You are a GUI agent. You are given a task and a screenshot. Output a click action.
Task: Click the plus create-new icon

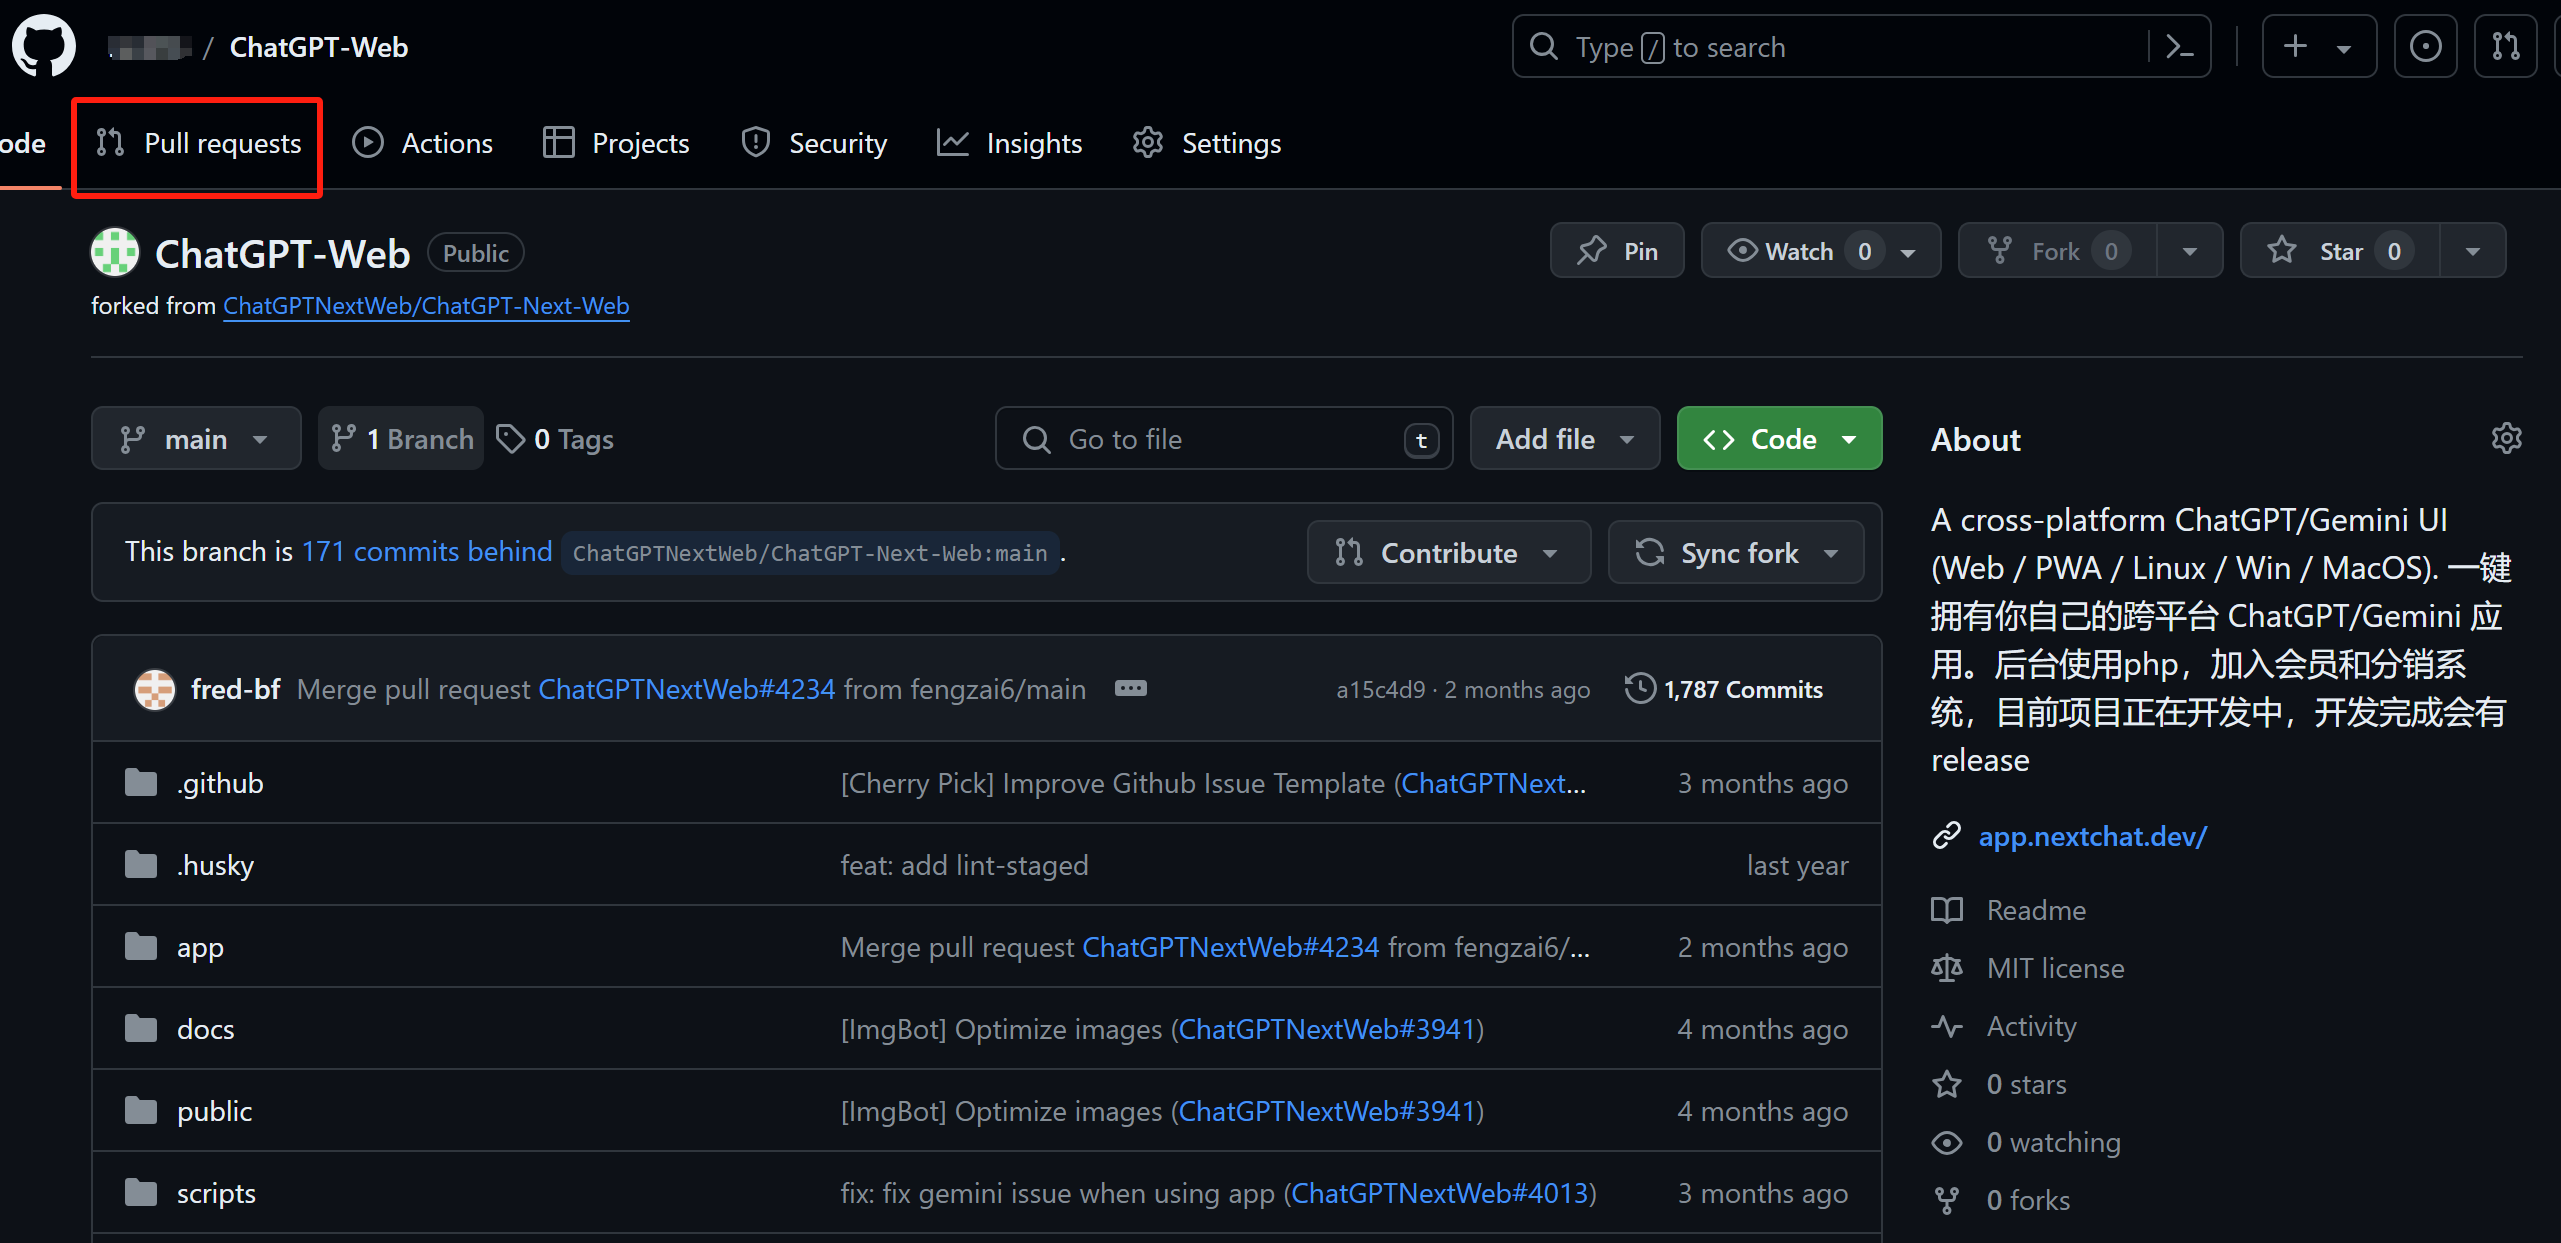(2296, 46)
